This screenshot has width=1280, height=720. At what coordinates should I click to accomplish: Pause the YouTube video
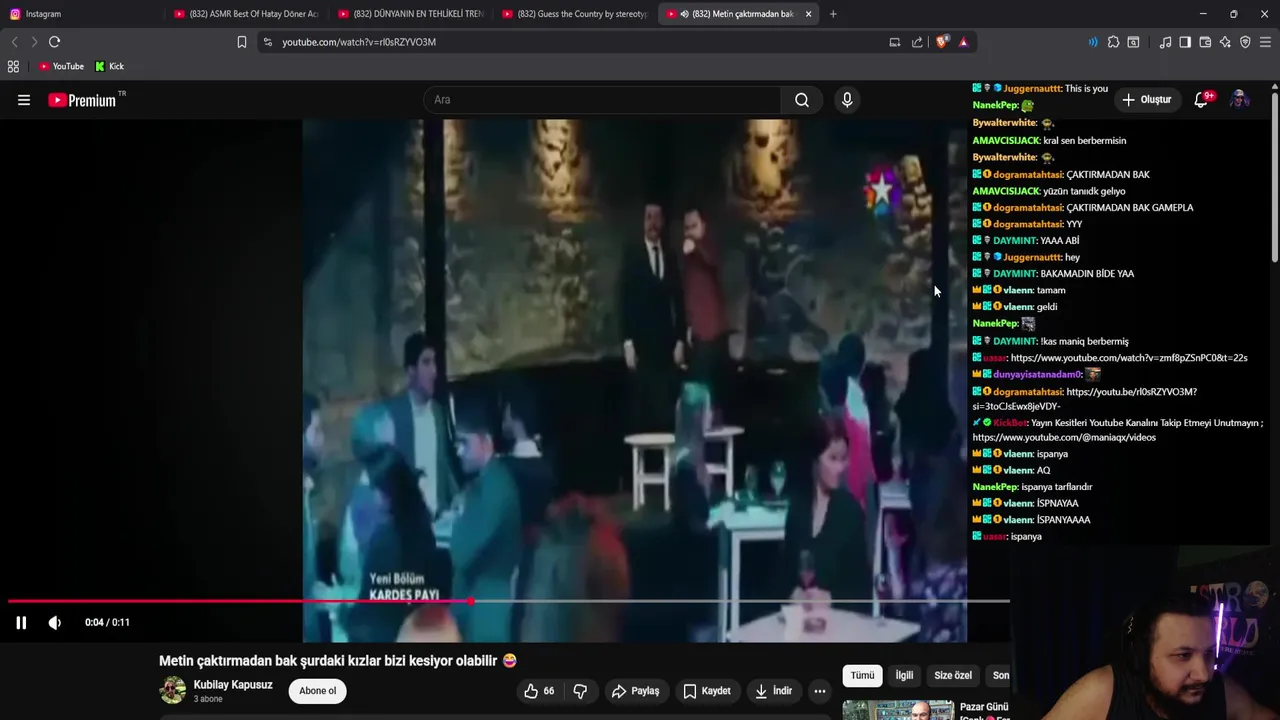[21, 622]
